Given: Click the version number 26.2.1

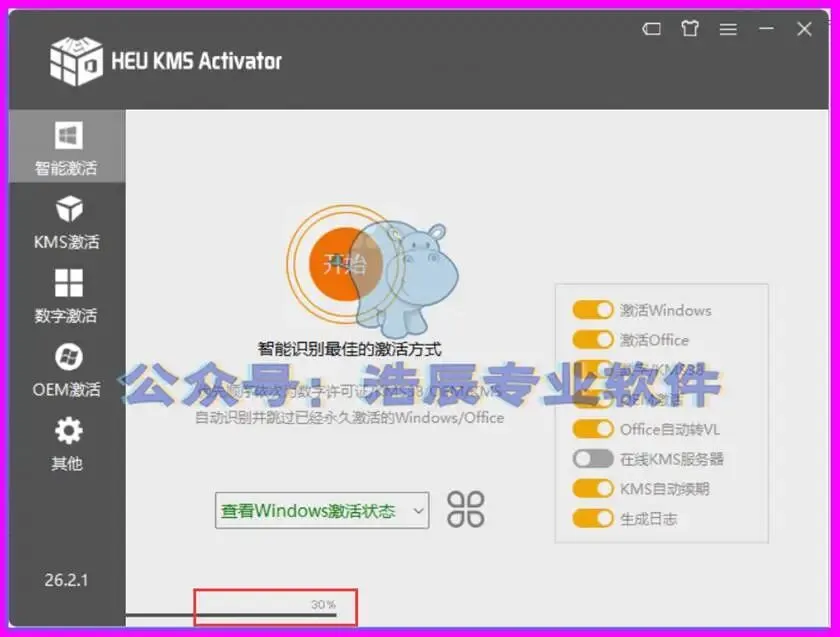Looking at the screenshot, I should click(66, 580).
